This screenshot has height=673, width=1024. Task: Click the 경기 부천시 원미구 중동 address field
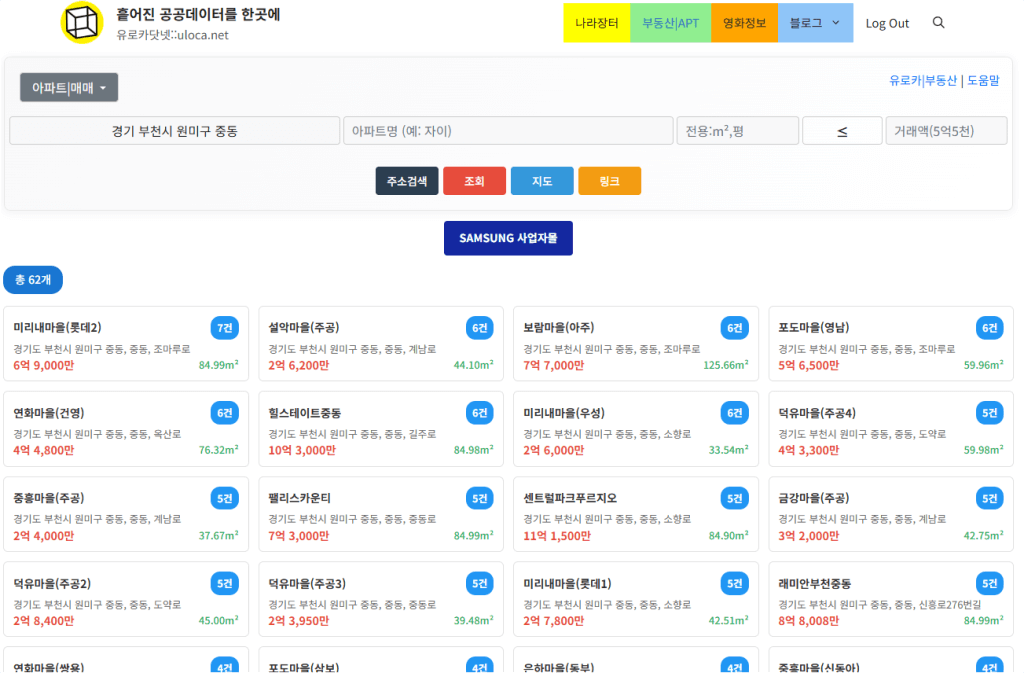point(174,131)
